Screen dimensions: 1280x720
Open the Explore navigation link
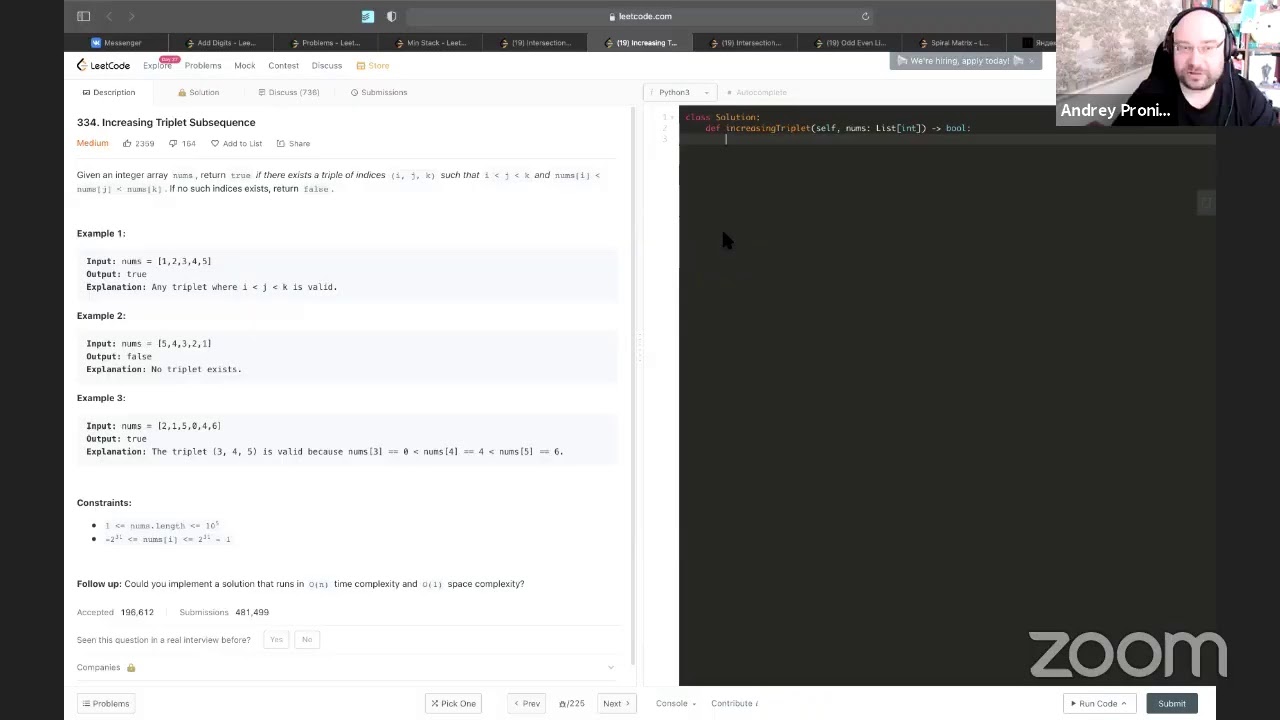pyautogui.click(x=157, y=65)
